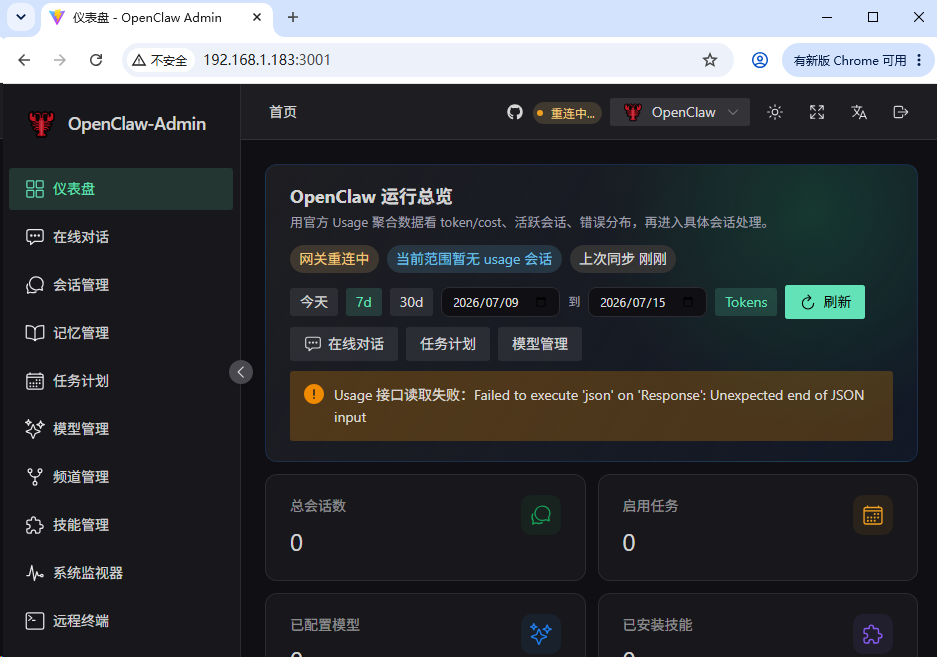The width and height of the screenshot is (937, 657).
Task: Click the end date field 2026/07/15
Action: click(647, 302)
